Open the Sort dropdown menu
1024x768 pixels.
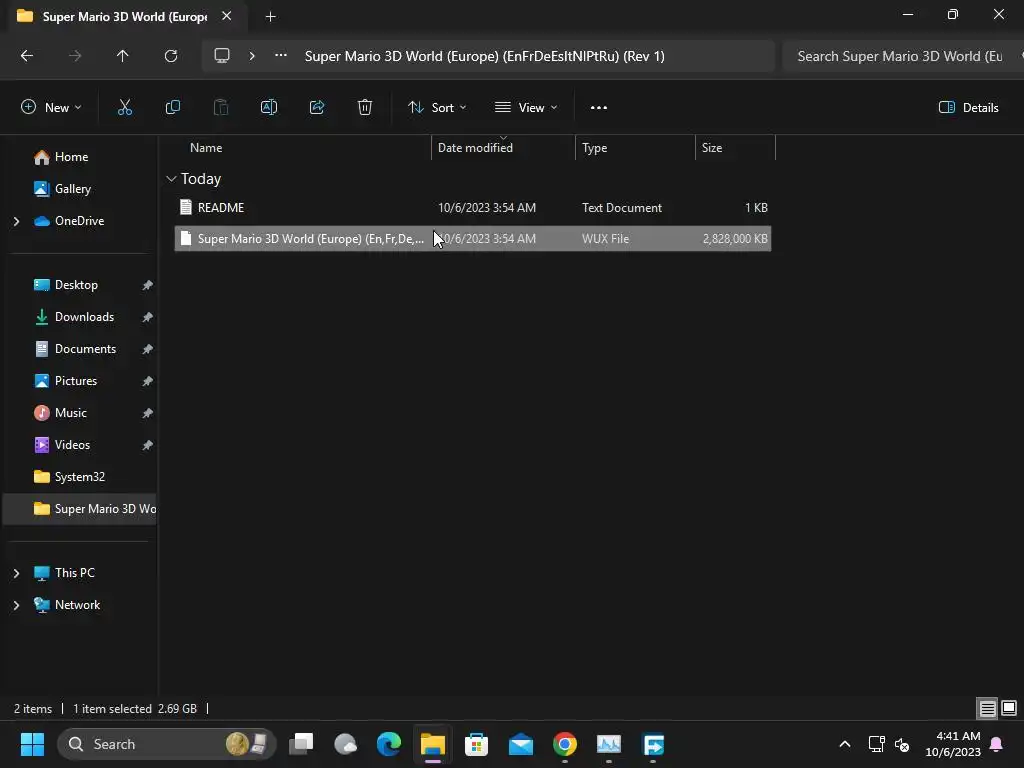tap(437, 108)
